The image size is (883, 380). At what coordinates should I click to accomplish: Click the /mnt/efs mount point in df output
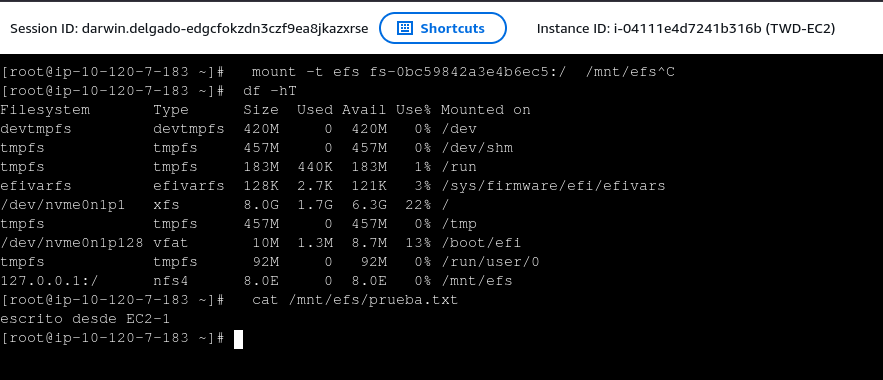[476, 281]
